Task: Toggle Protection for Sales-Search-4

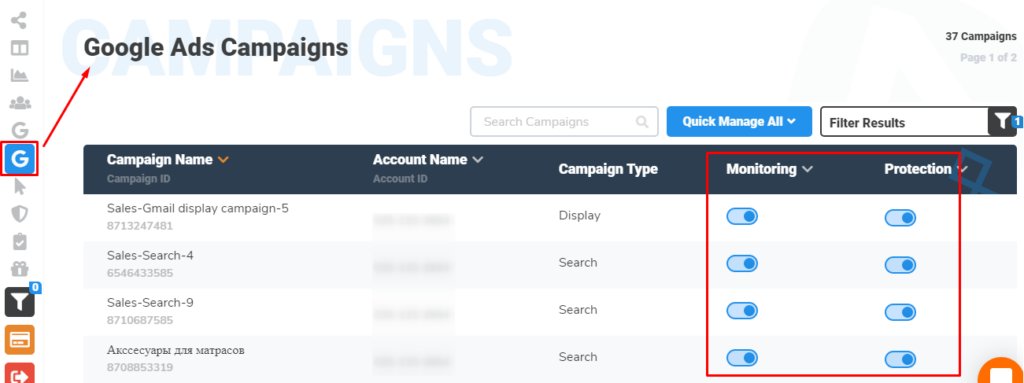Action: pos(900,265)
